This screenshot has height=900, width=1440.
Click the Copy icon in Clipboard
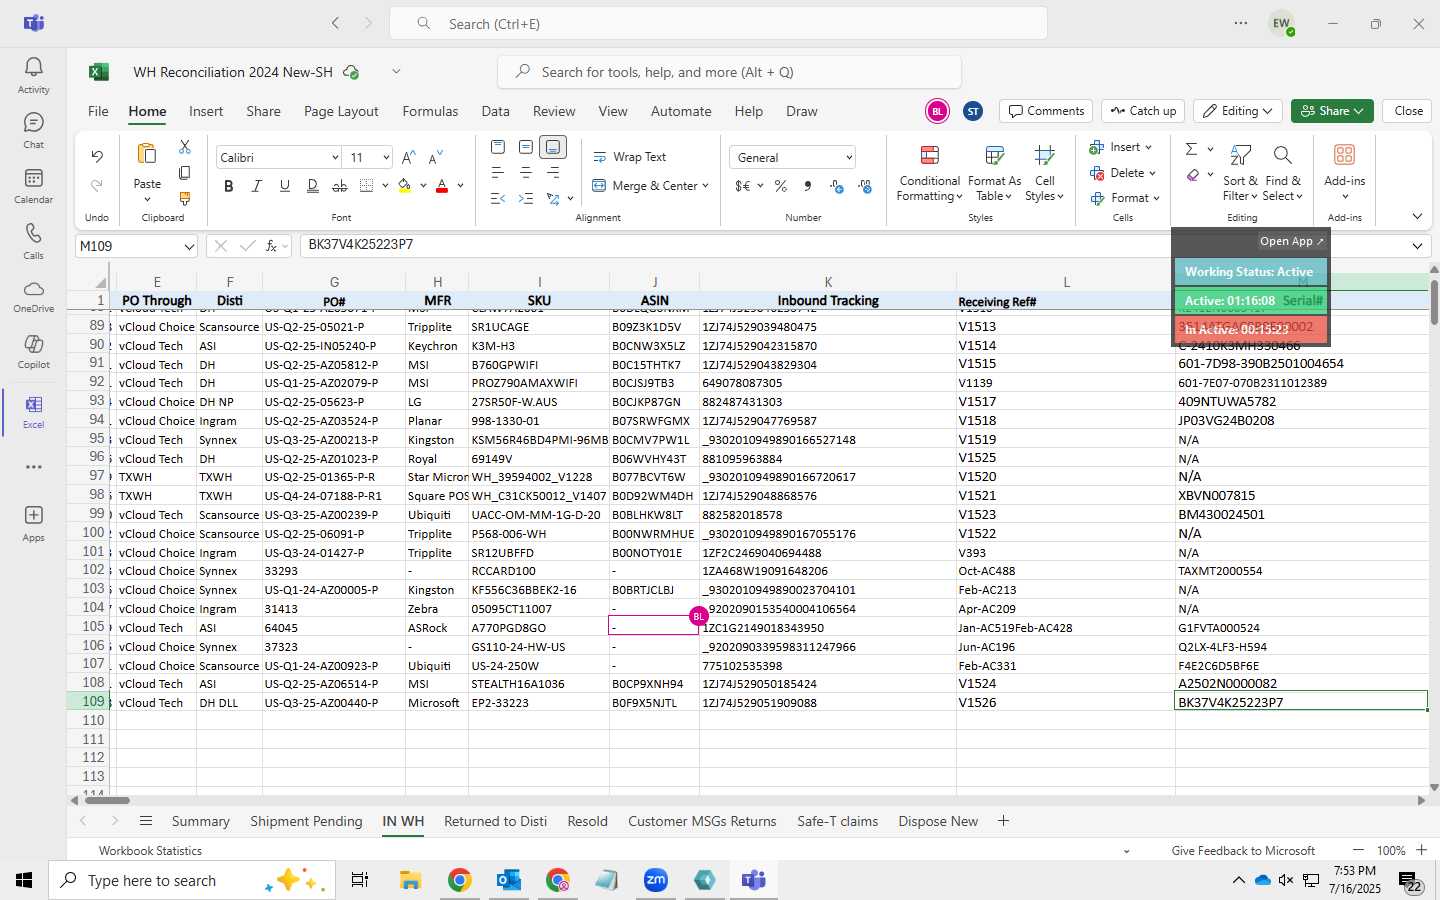pyautogui.click(x=185, y=173)
